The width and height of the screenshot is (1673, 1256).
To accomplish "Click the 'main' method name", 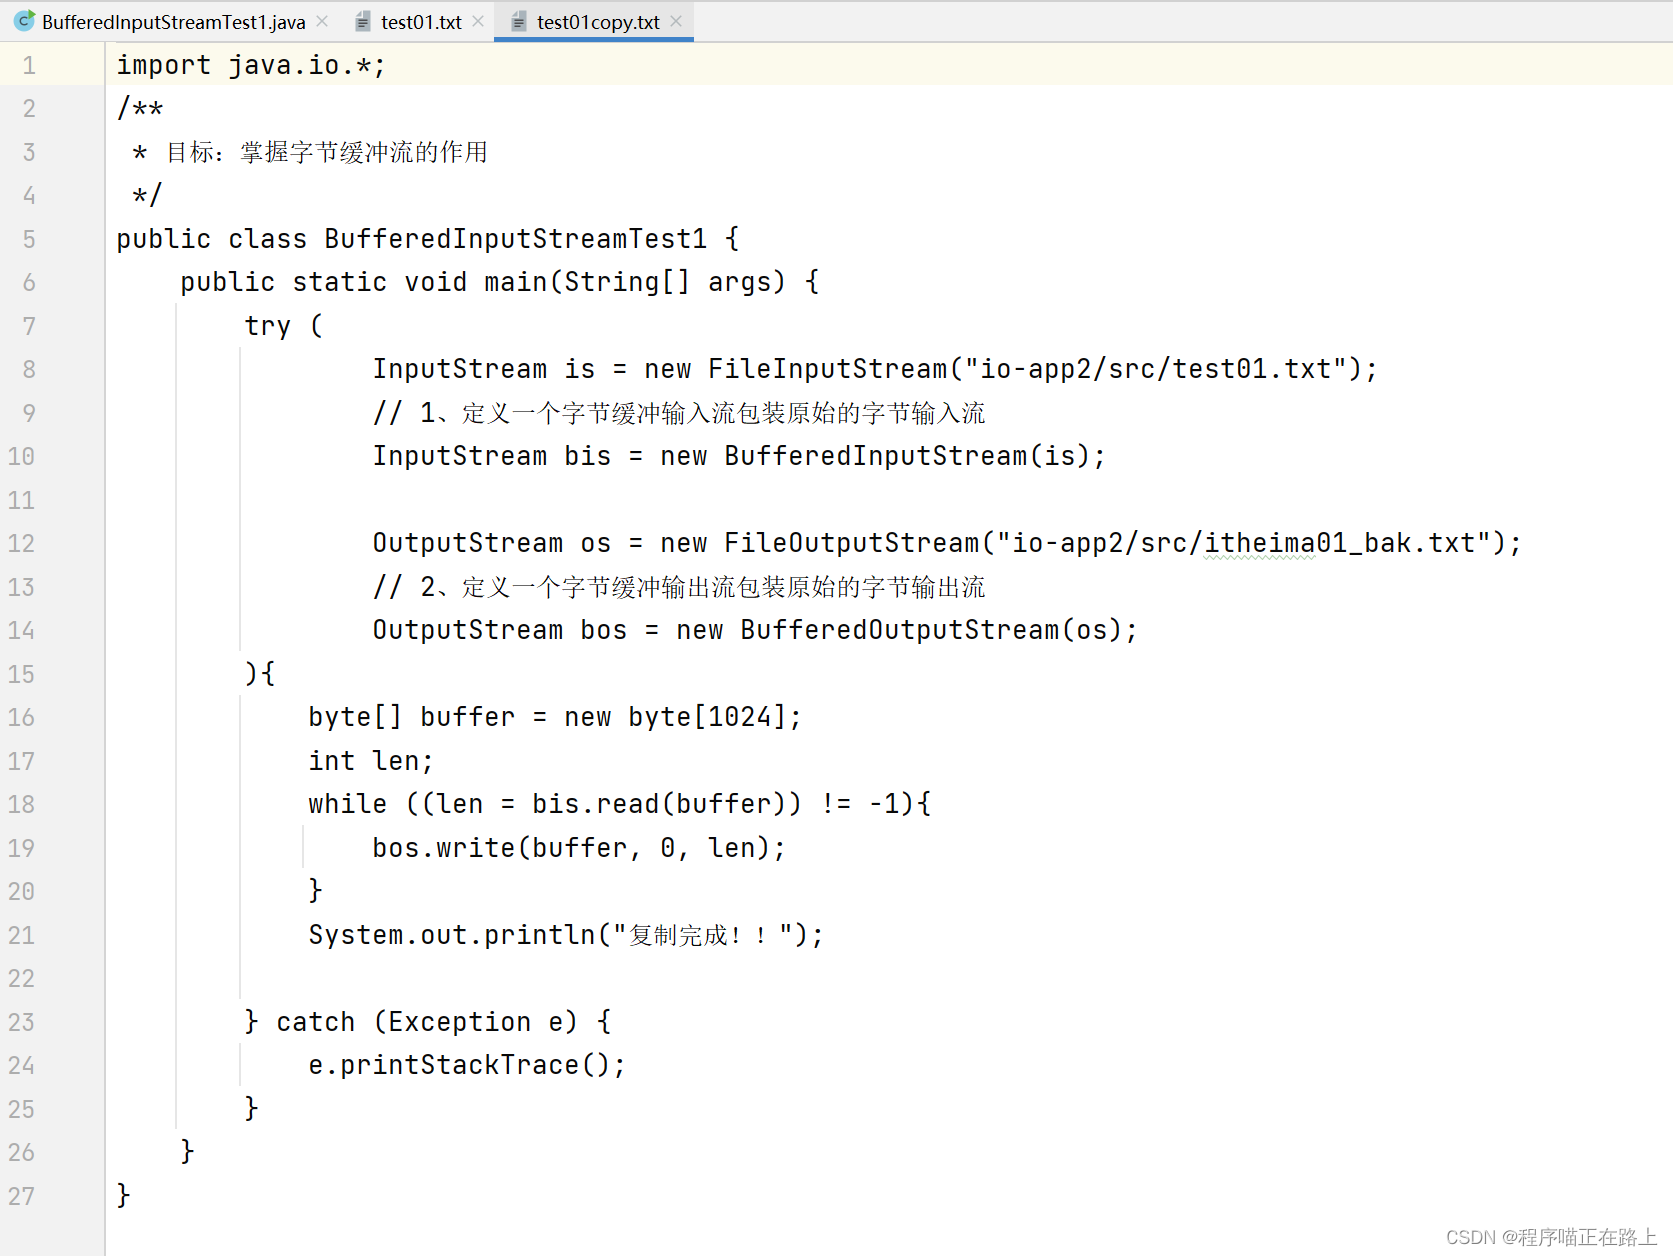I will click(516, 282).
